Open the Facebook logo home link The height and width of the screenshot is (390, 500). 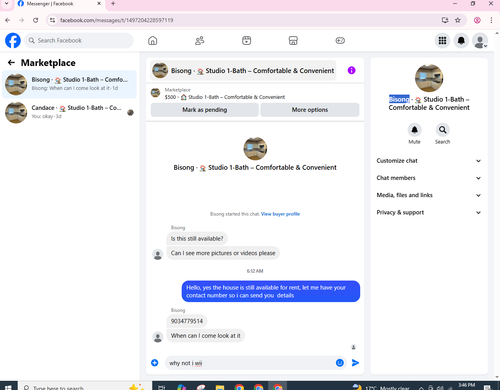13,41
